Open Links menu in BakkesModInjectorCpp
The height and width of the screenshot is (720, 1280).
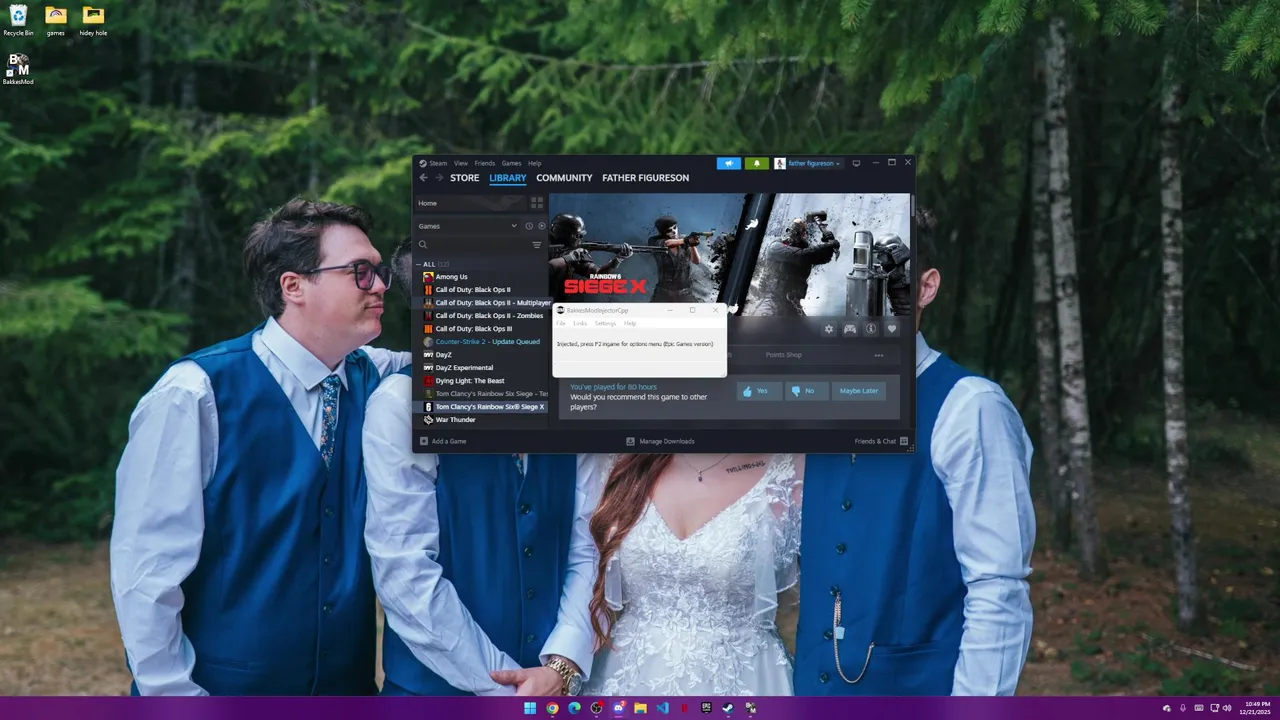580,323
